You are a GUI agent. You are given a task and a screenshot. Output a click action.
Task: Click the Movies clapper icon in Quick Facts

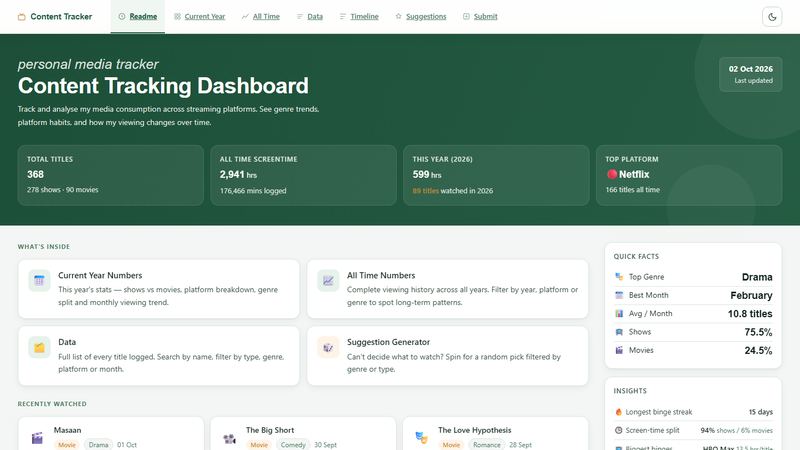619,350
